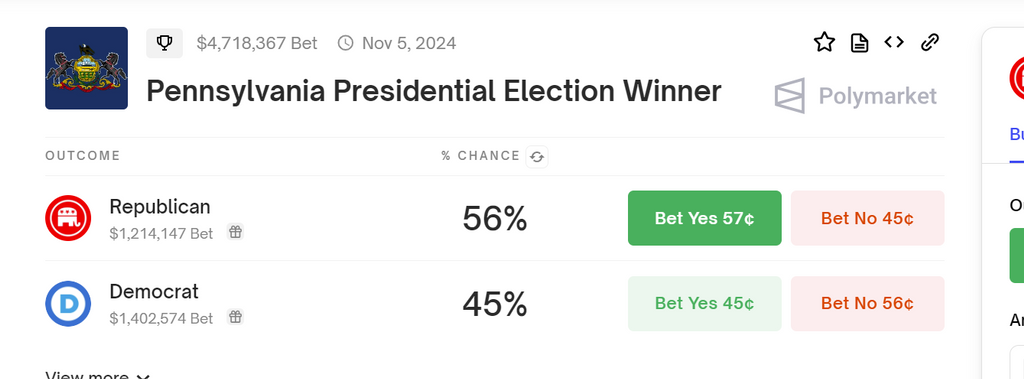Click Bet No 45¢ for Republican

point(867,218)
